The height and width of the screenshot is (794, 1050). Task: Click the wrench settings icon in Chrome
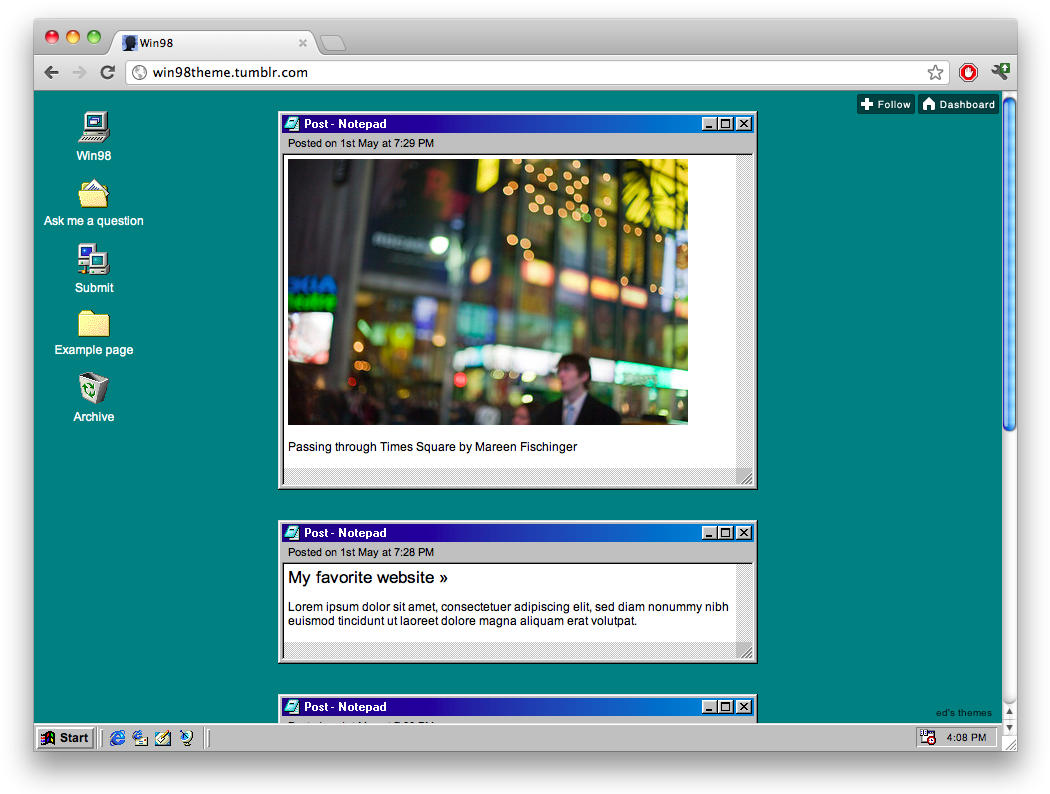(999, 72)
